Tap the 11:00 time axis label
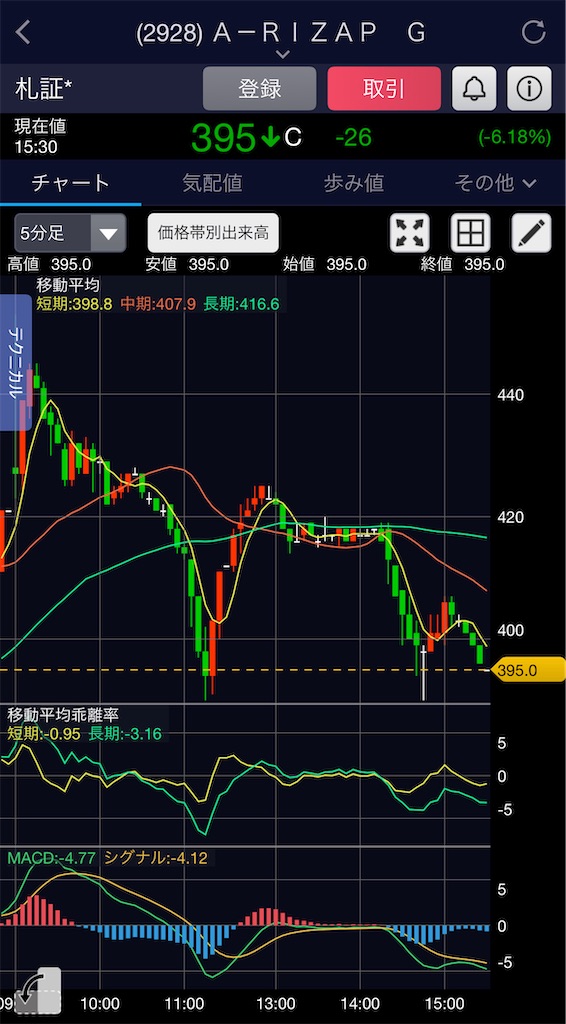This screenshot has height=1024, width=566. pyautogui.click(x=185, y=1002)
